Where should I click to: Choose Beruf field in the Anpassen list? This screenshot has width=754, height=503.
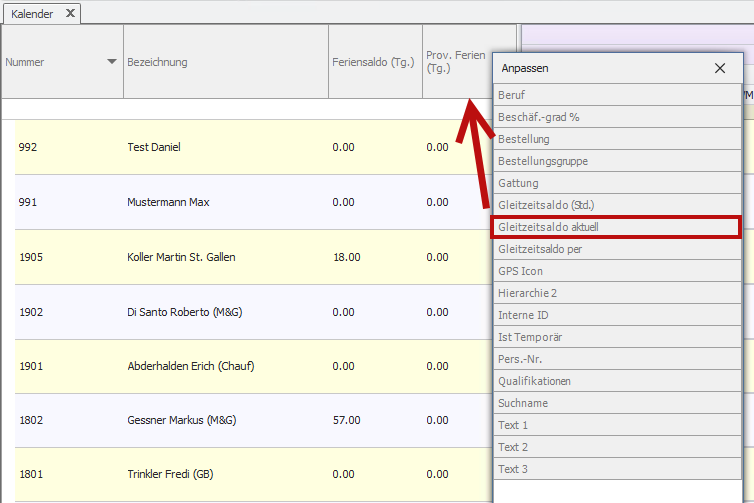pyautogui.click(x=617, y=95)
